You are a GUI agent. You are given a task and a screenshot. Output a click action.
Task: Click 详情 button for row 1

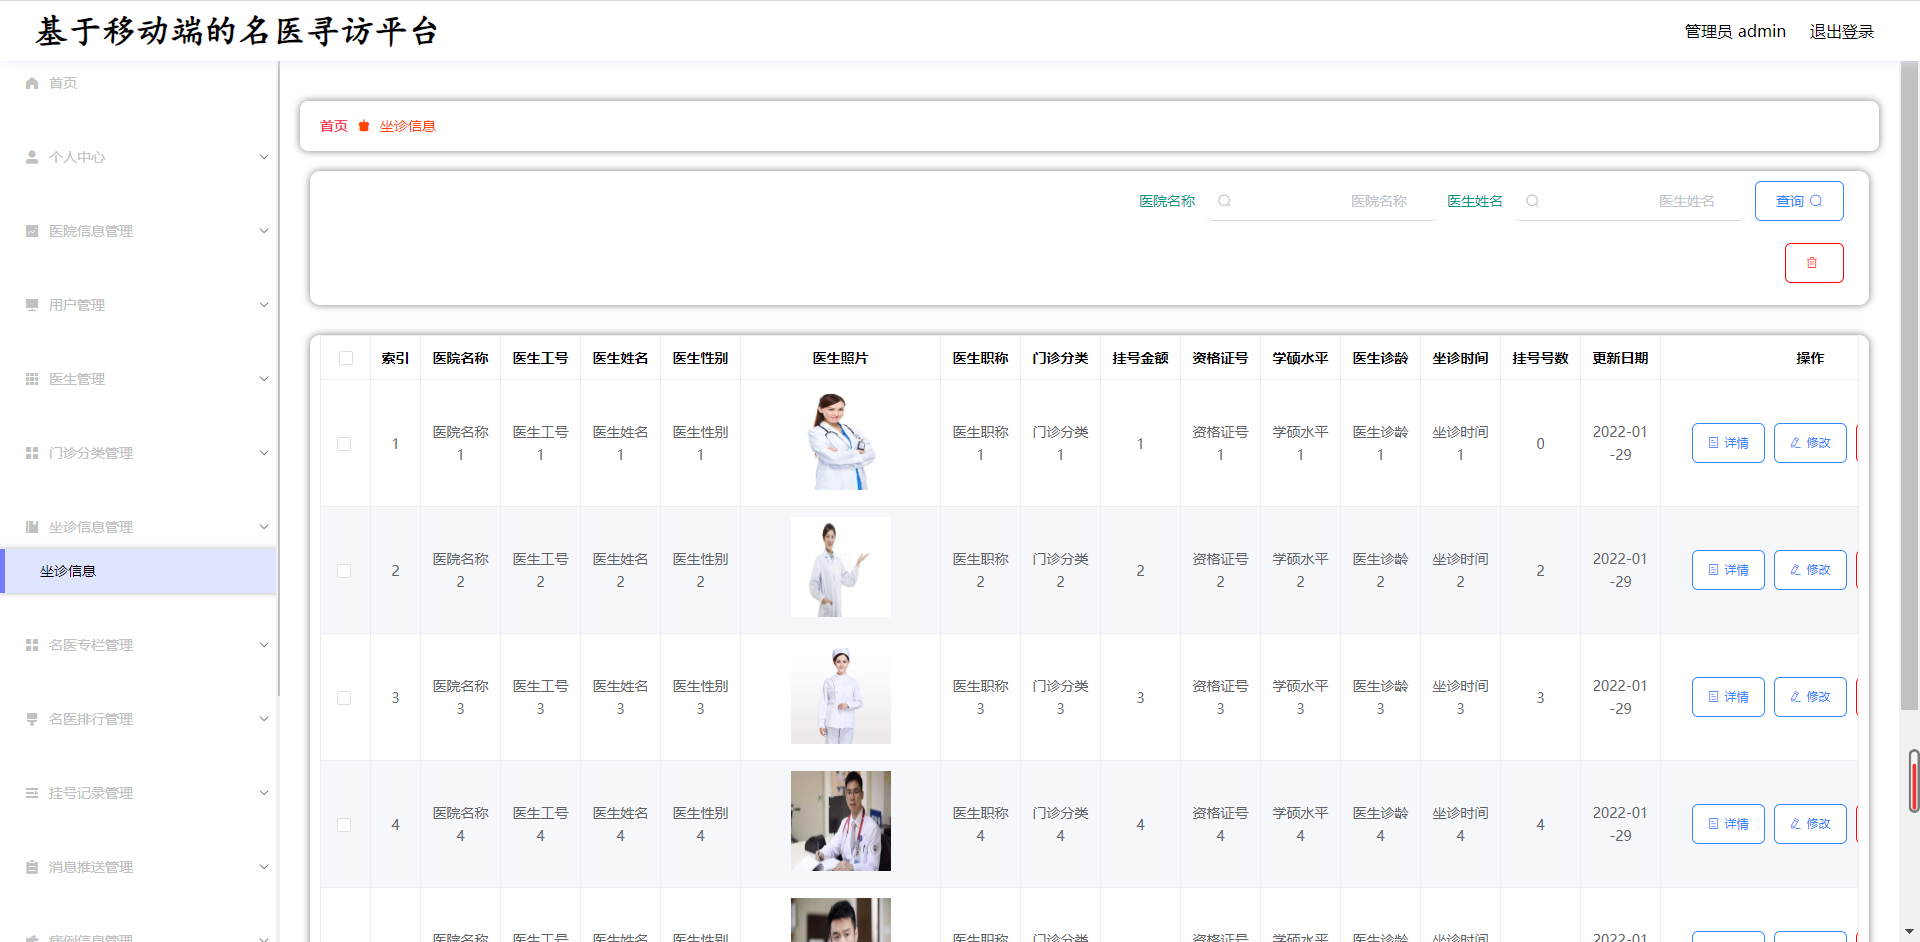(1728, 443)
